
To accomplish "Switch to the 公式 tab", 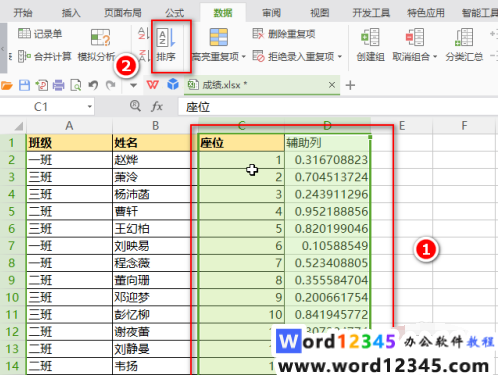I will click(x=174, y=13).
